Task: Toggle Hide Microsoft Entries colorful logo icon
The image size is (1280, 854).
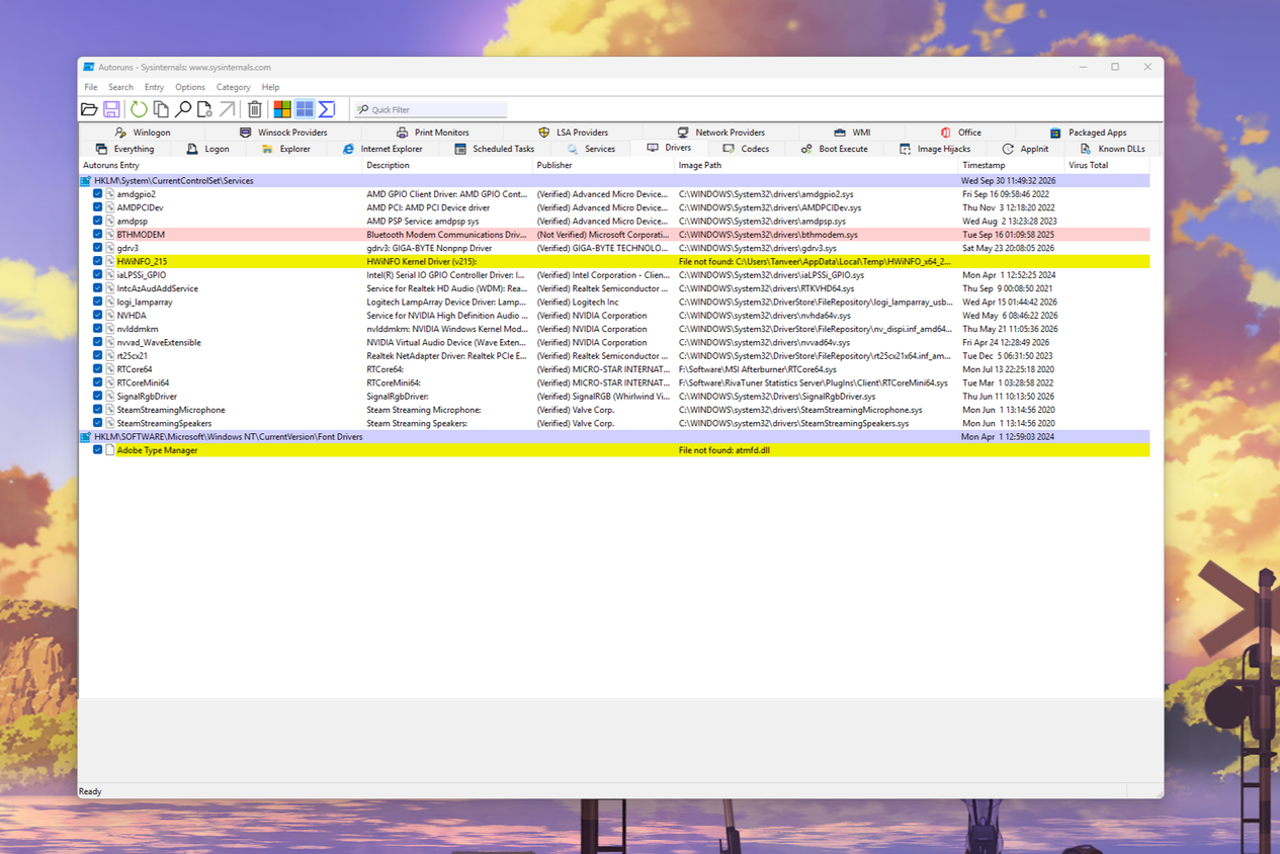Action: coord(282,109)
